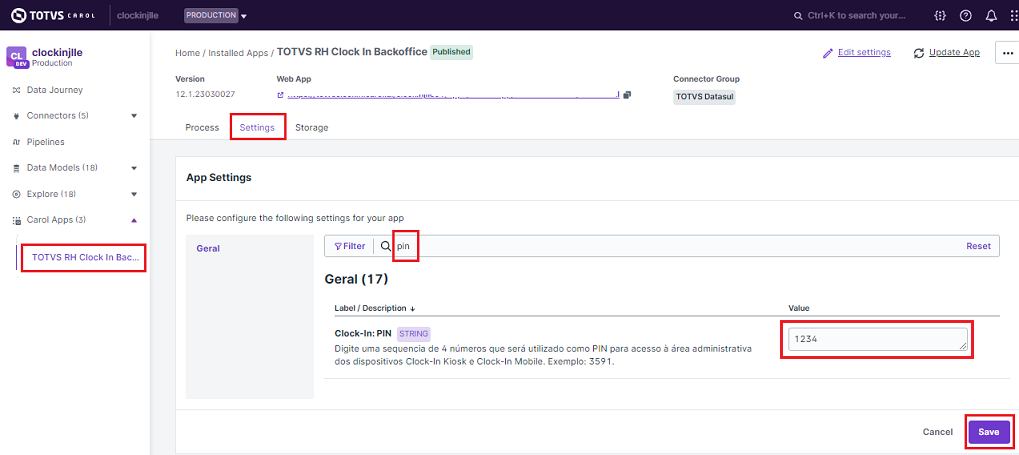Click Update App link

click(954, 52)
